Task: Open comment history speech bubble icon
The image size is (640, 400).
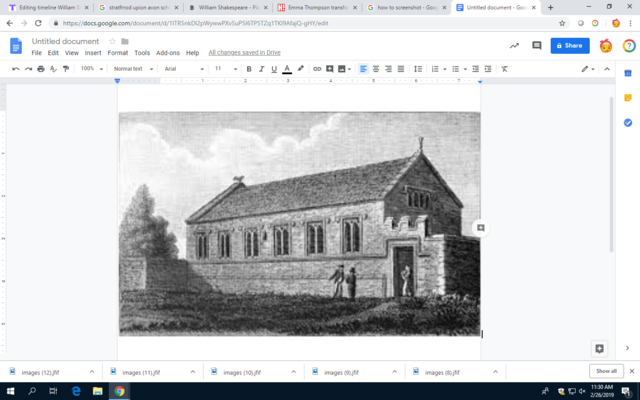Action: pos(536,46)
